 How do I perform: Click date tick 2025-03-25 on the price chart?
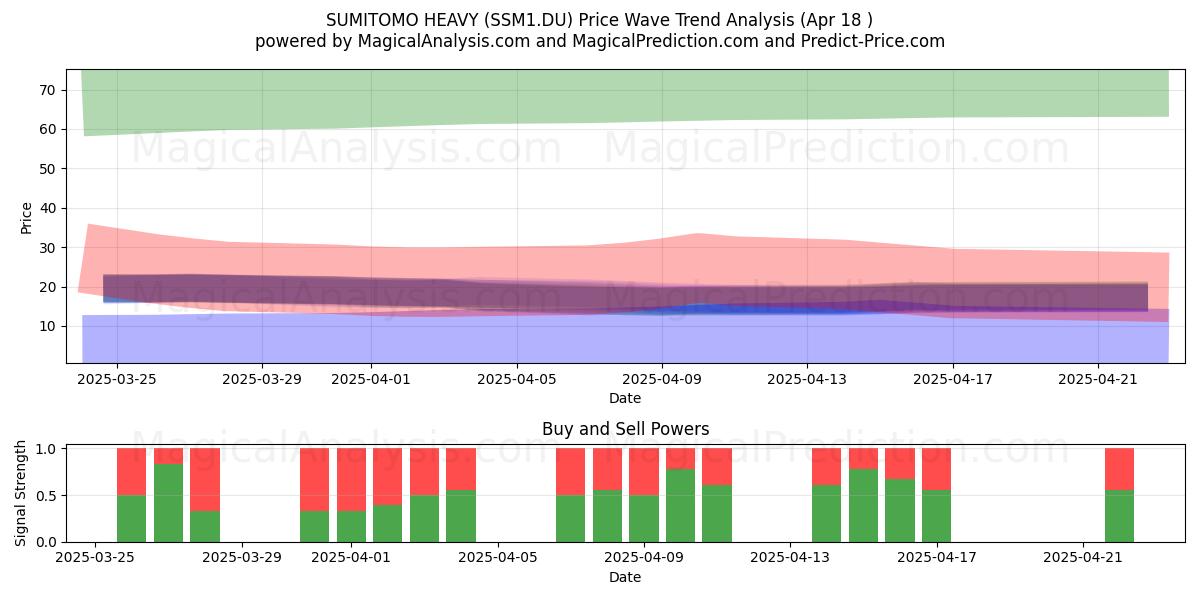pos(117,379)
